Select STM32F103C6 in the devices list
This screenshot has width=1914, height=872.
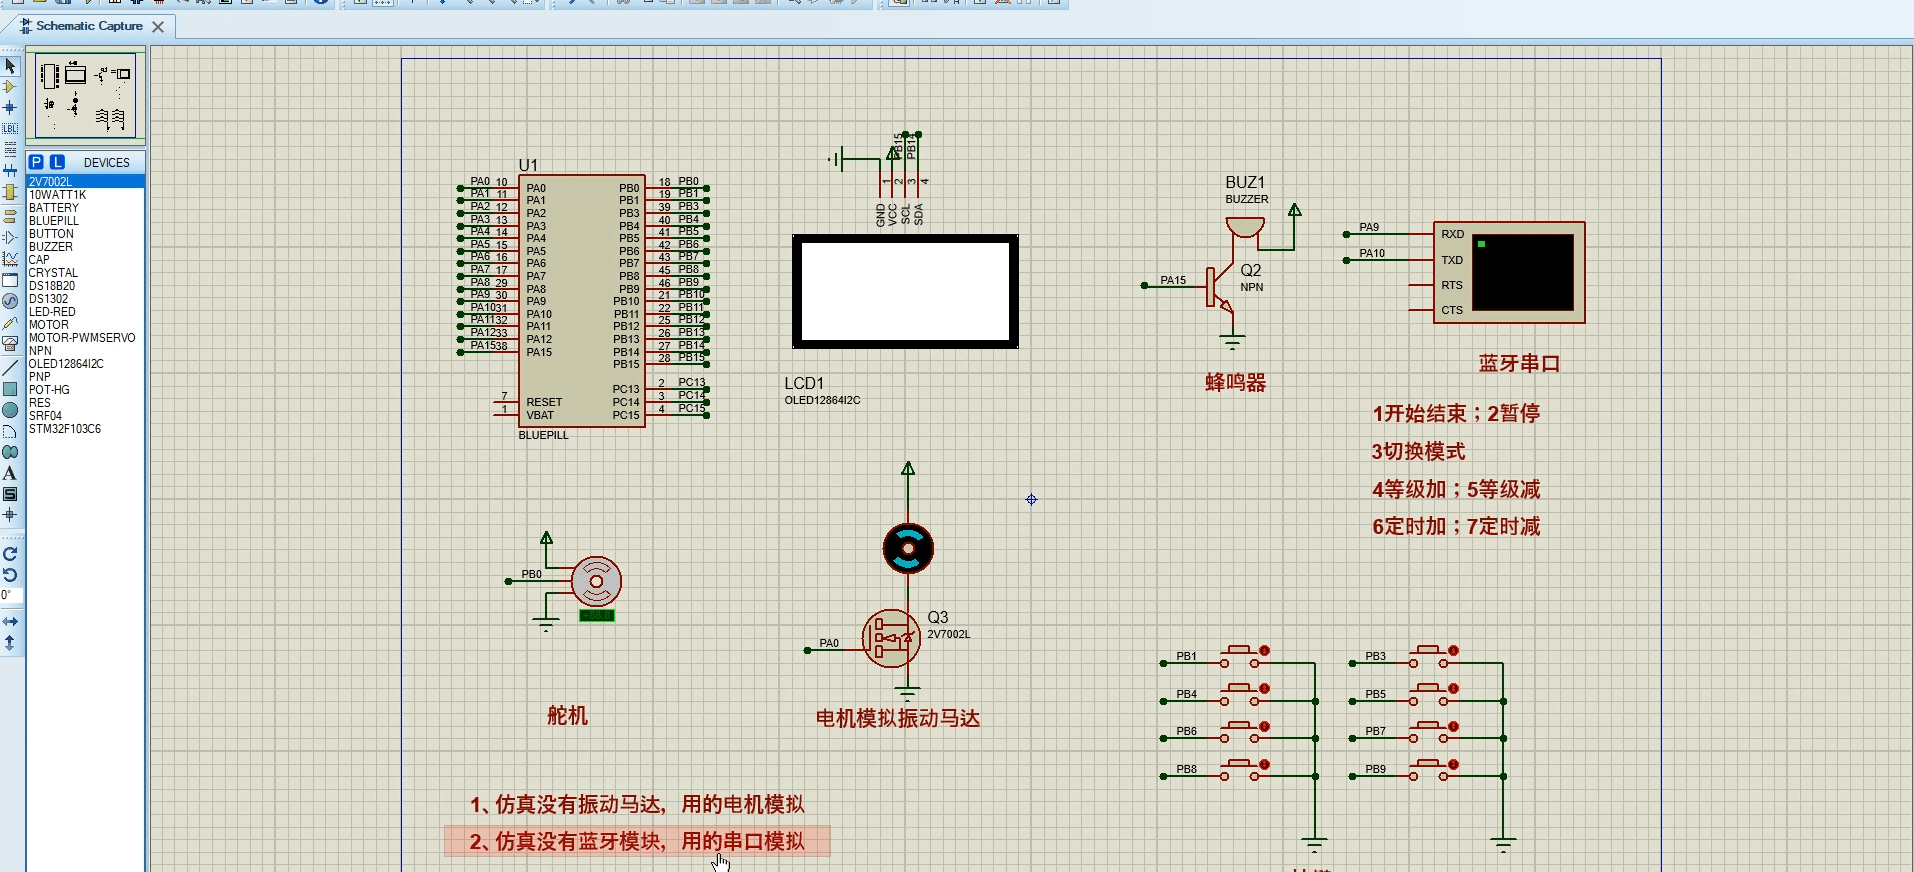pos(85,429)
